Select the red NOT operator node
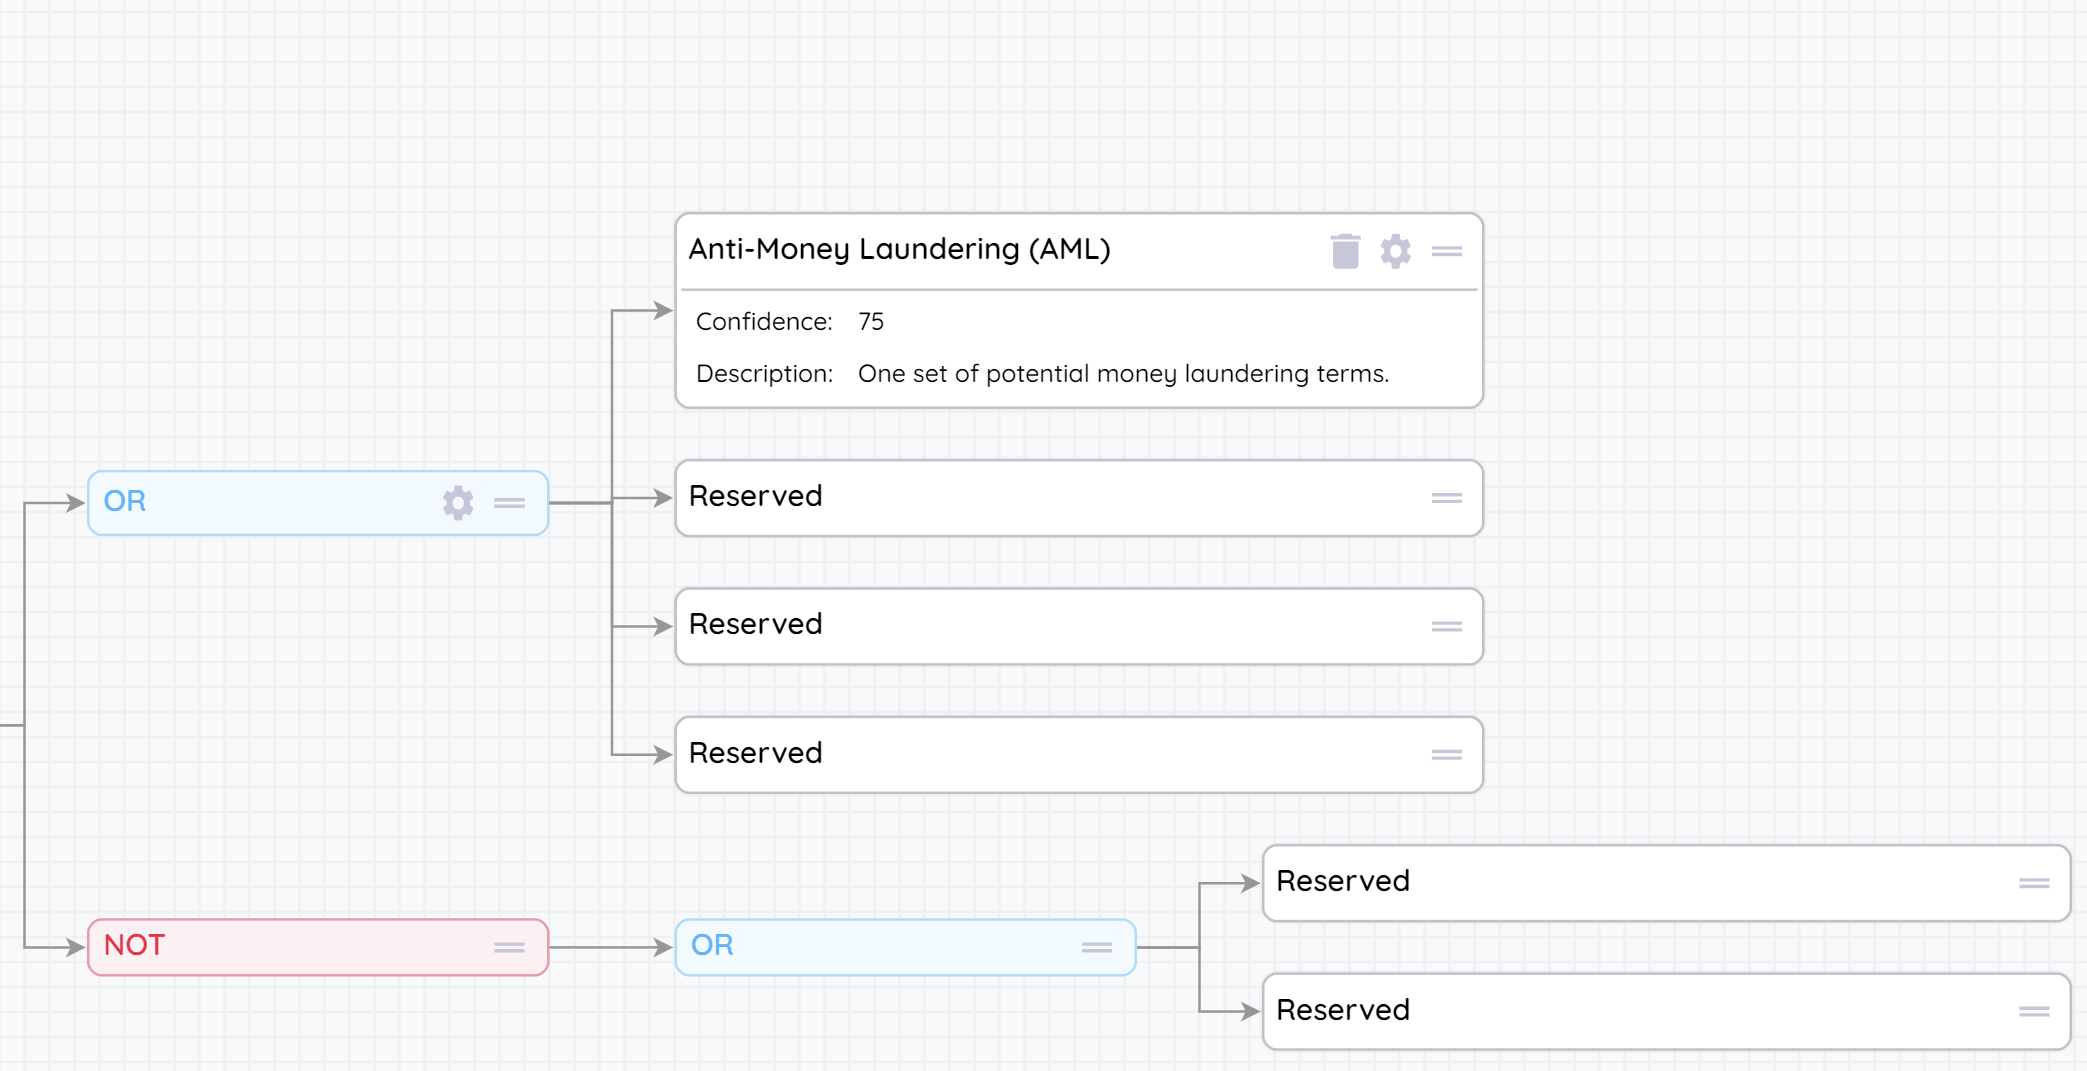 (300, 946)
